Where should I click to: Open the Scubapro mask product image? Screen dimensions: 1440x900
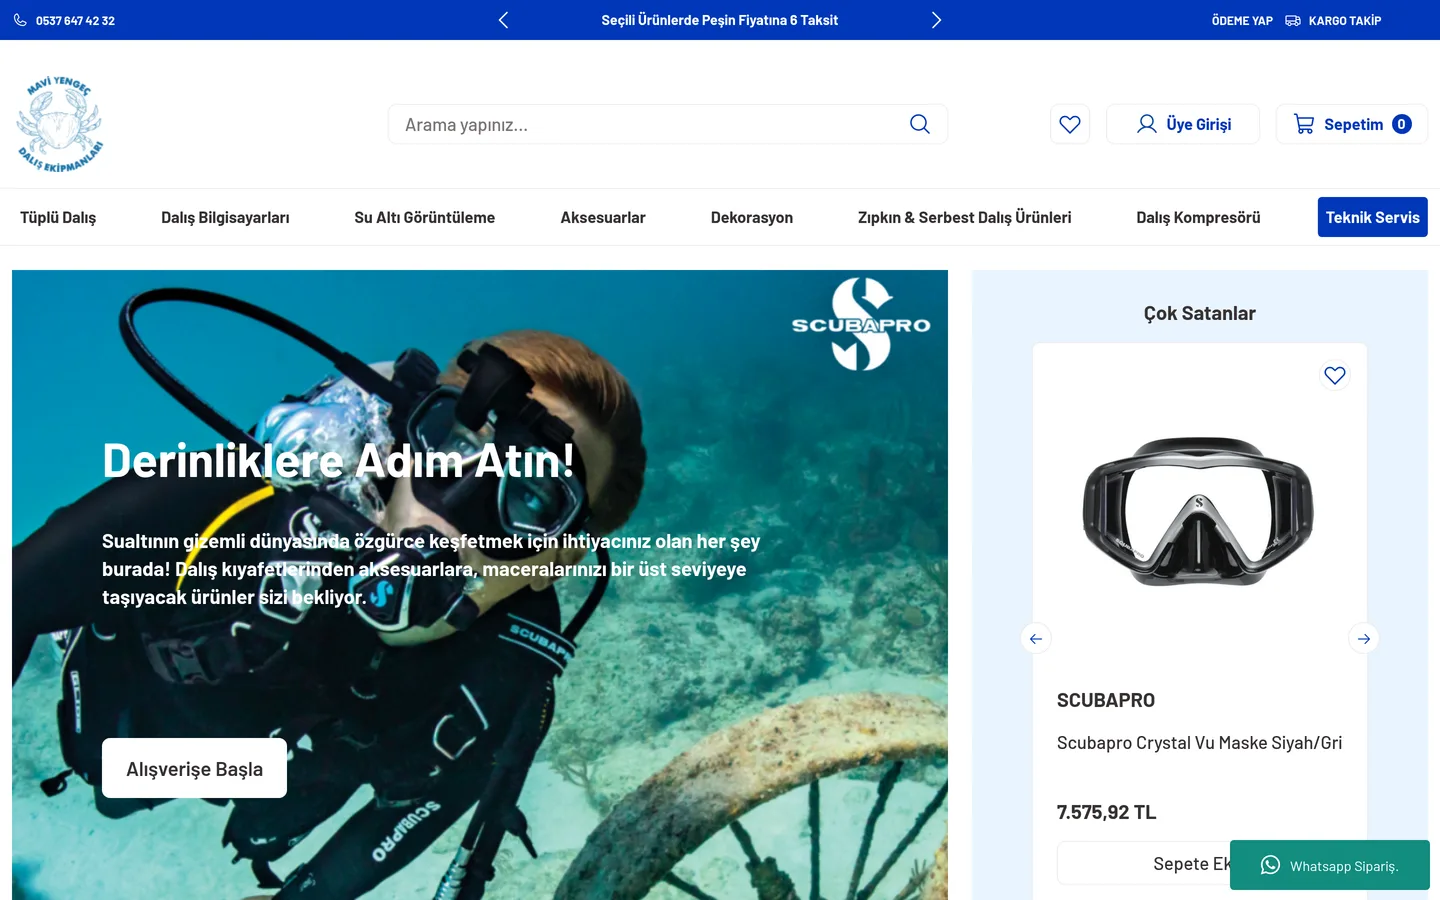(x=1199, y=511)
